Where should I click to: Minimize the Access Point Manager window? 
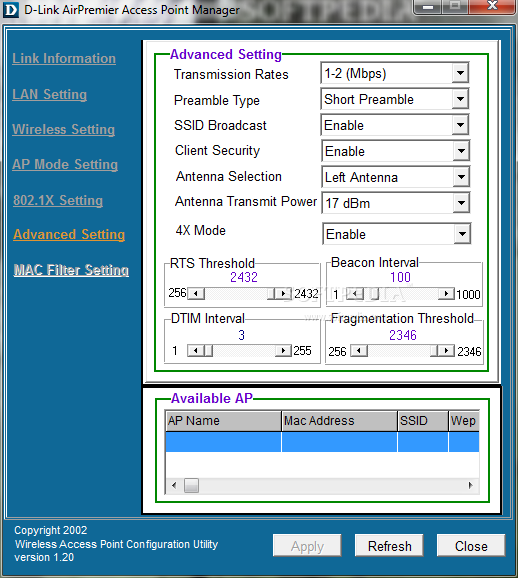[x=428, y=6]
